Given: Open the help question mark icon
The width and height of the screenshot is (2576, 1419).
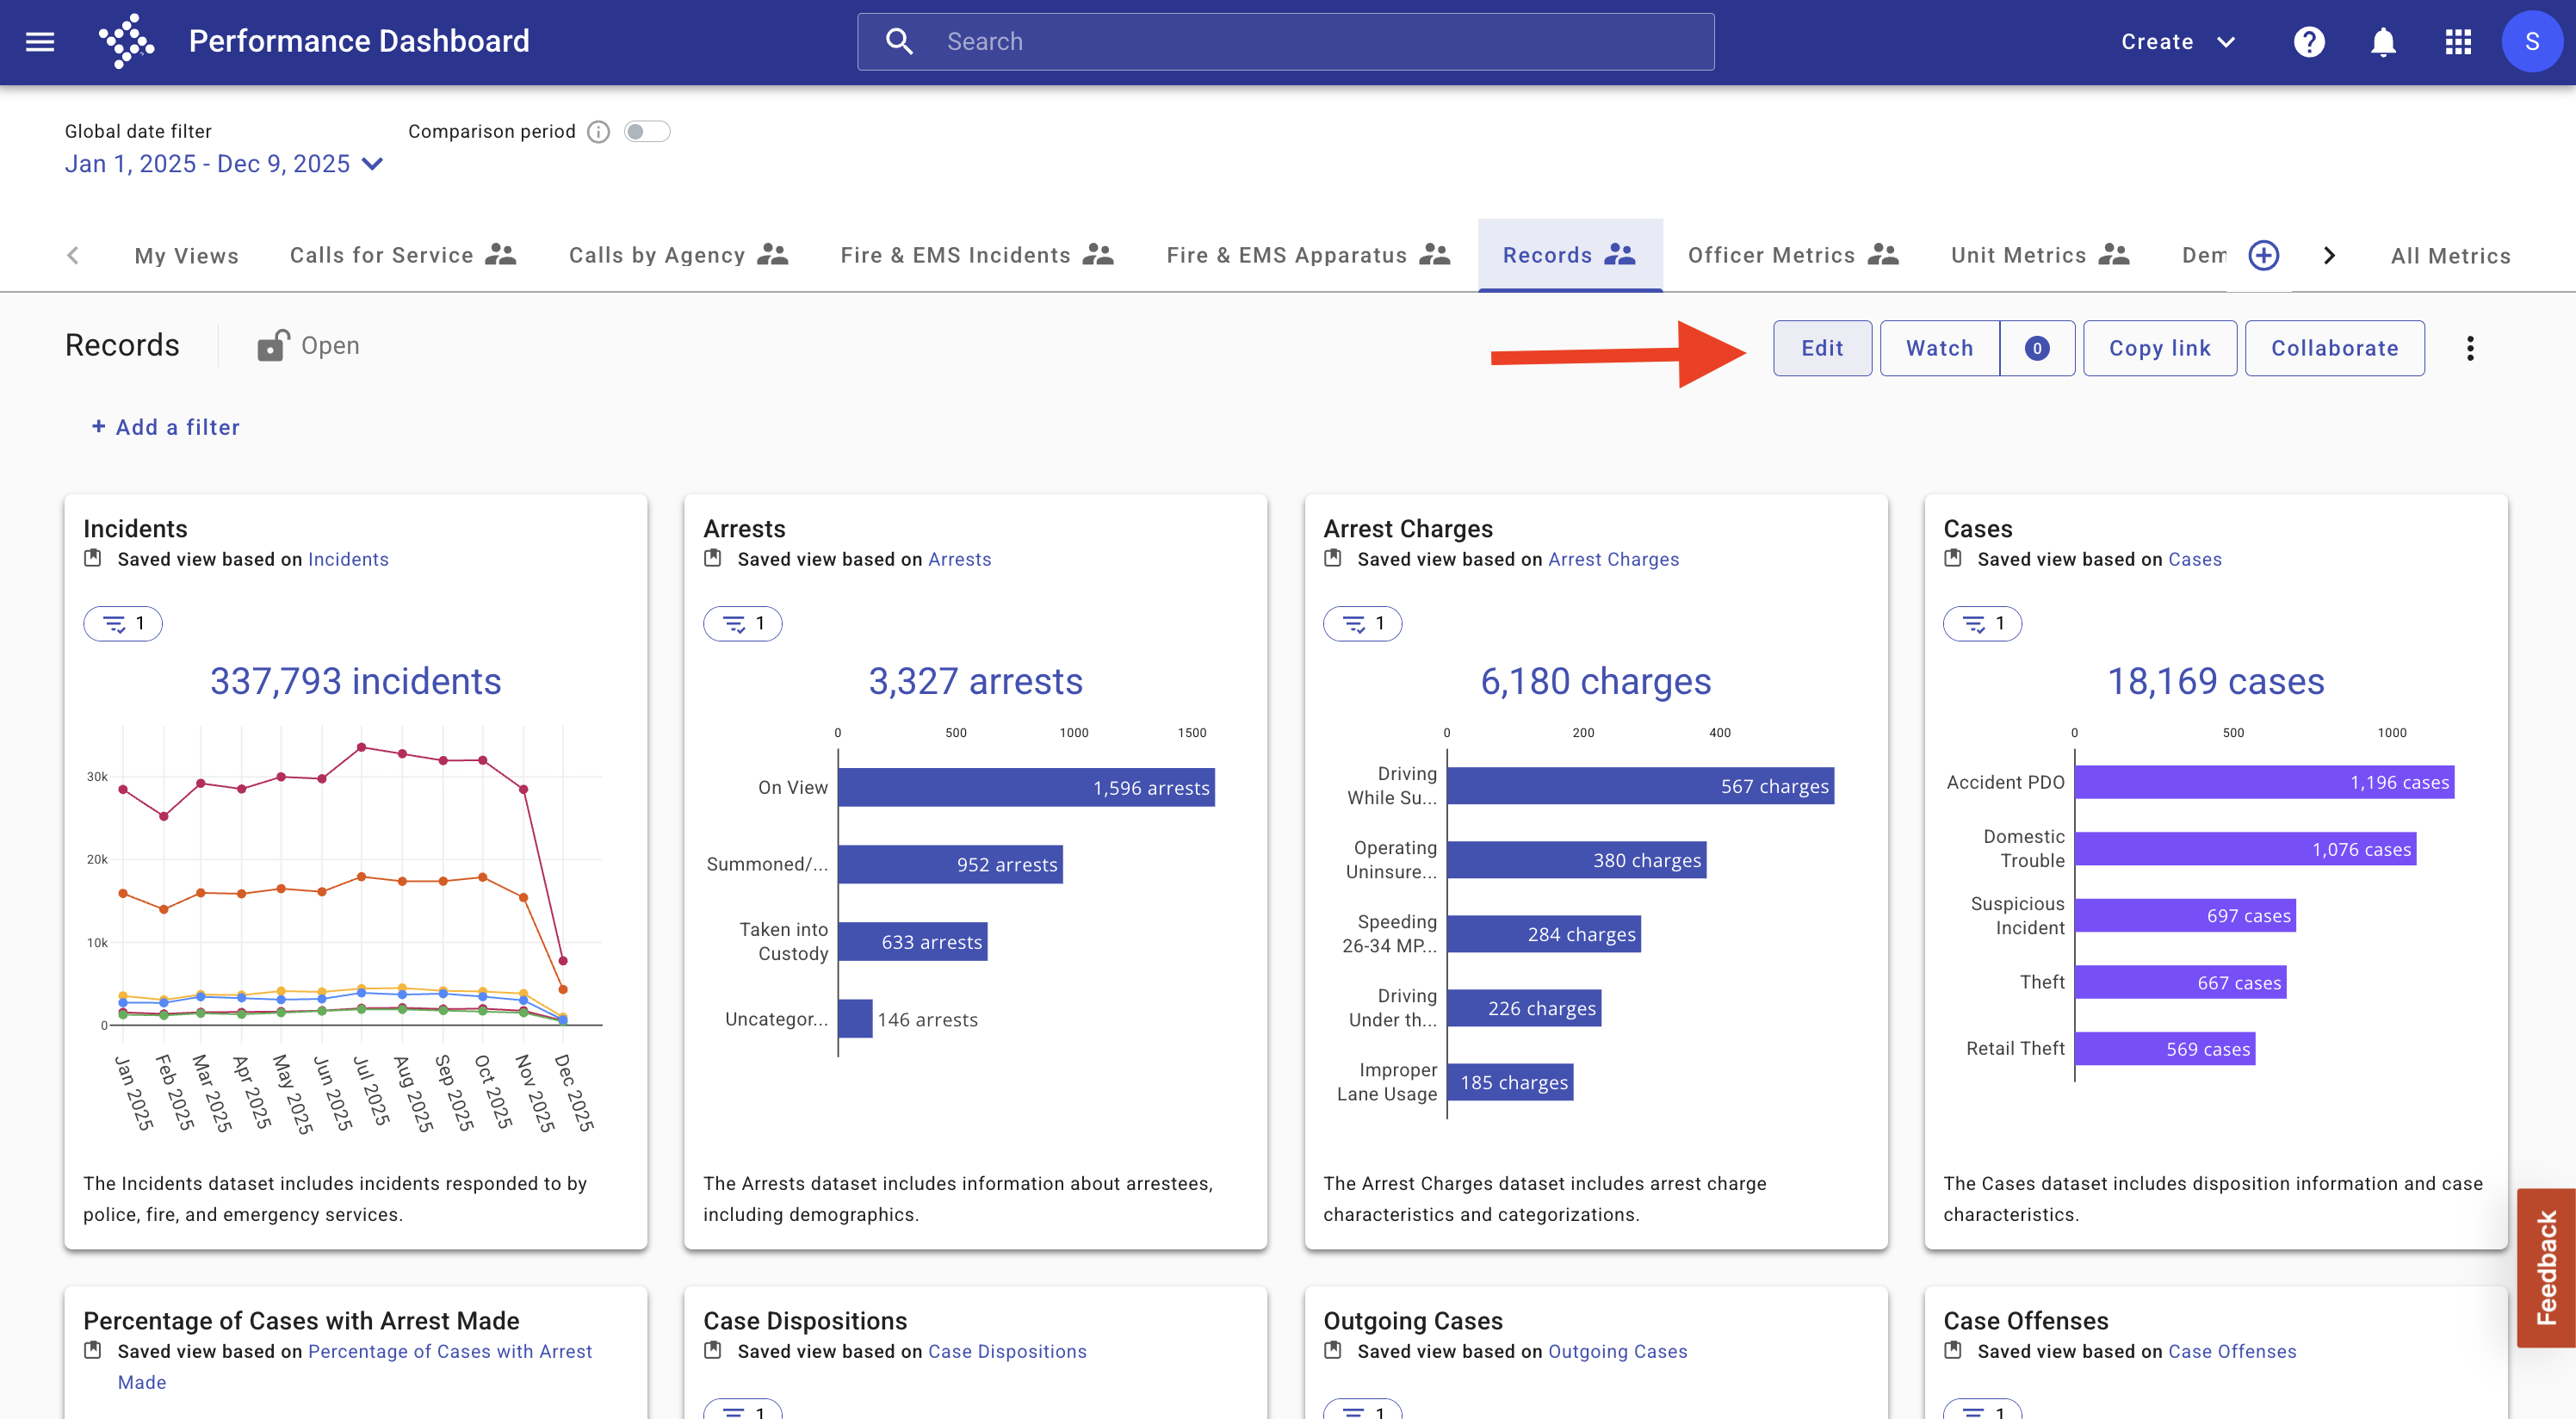Looking at the screenshot, I should [2309, 41].
